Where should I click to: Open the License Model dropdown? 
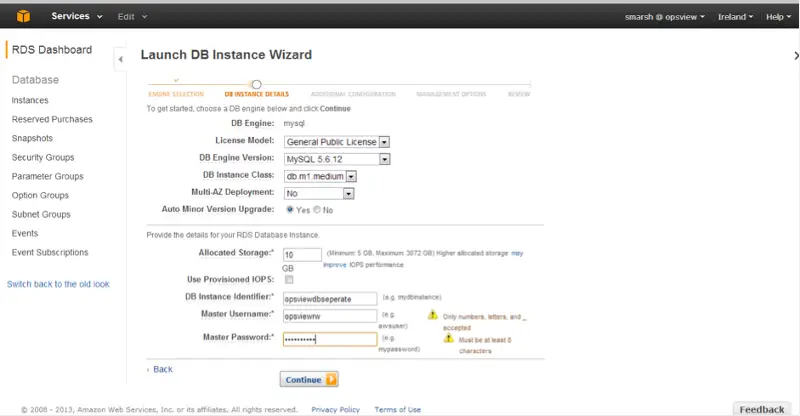[337, 142]
